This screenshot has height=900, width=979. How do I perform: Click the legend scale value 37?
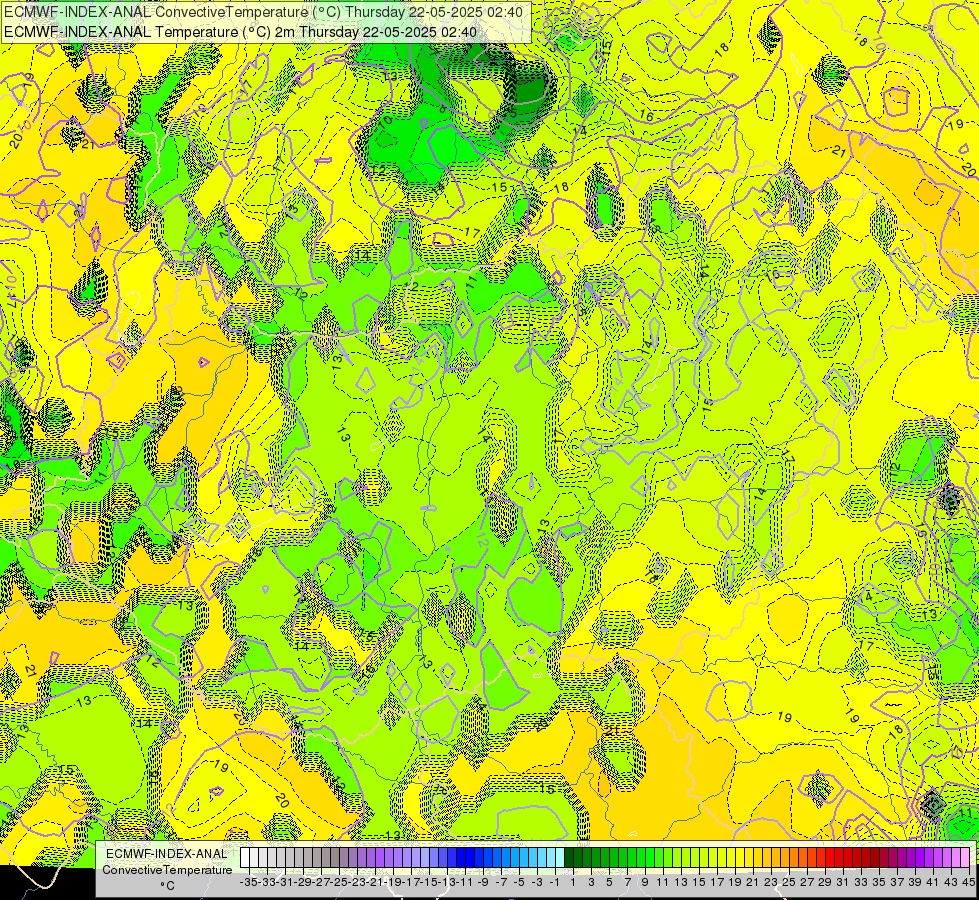tap(897, 882)
